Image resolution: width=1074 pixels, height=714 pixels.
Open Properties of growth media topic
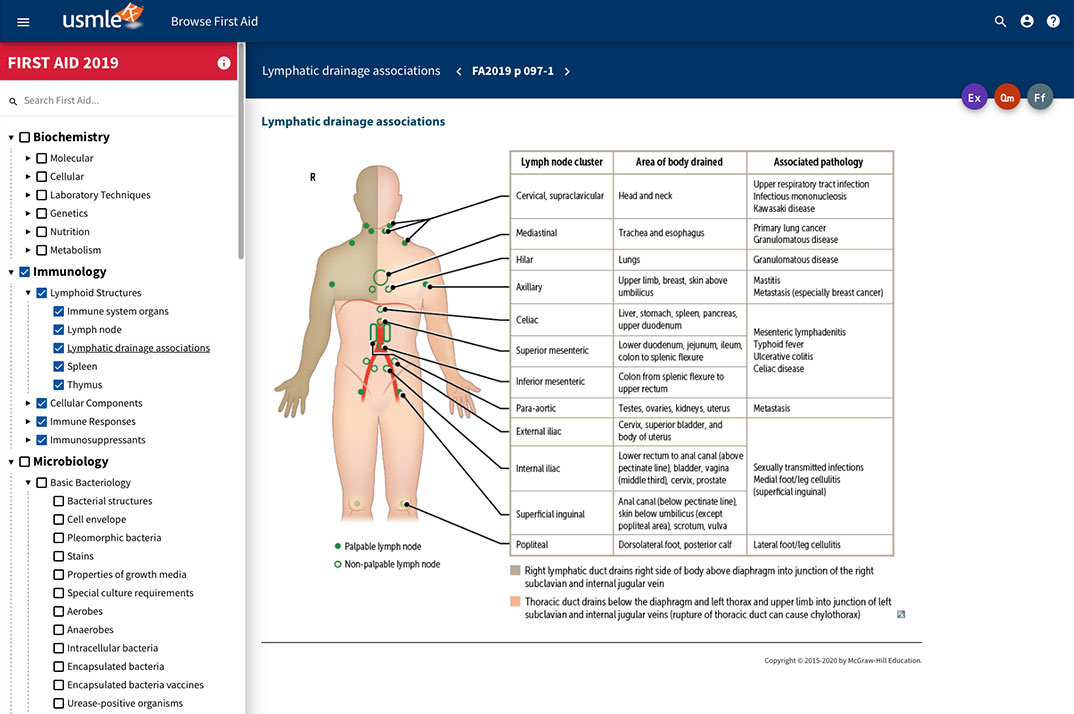click(127, 575)
